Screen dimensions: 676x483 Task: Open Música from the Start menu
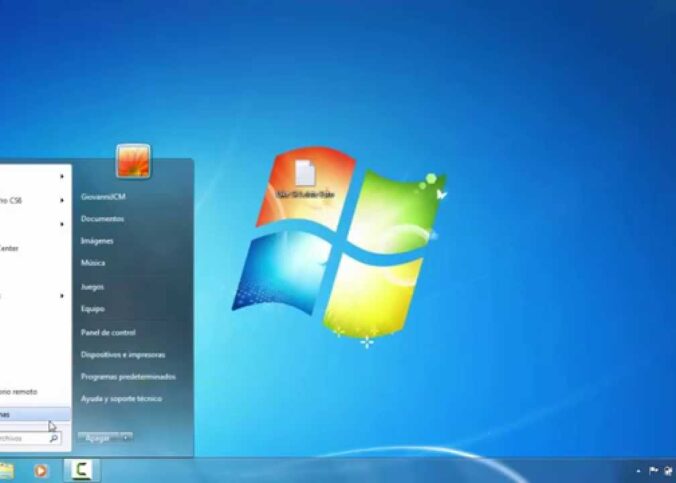[x=93, y=263]
